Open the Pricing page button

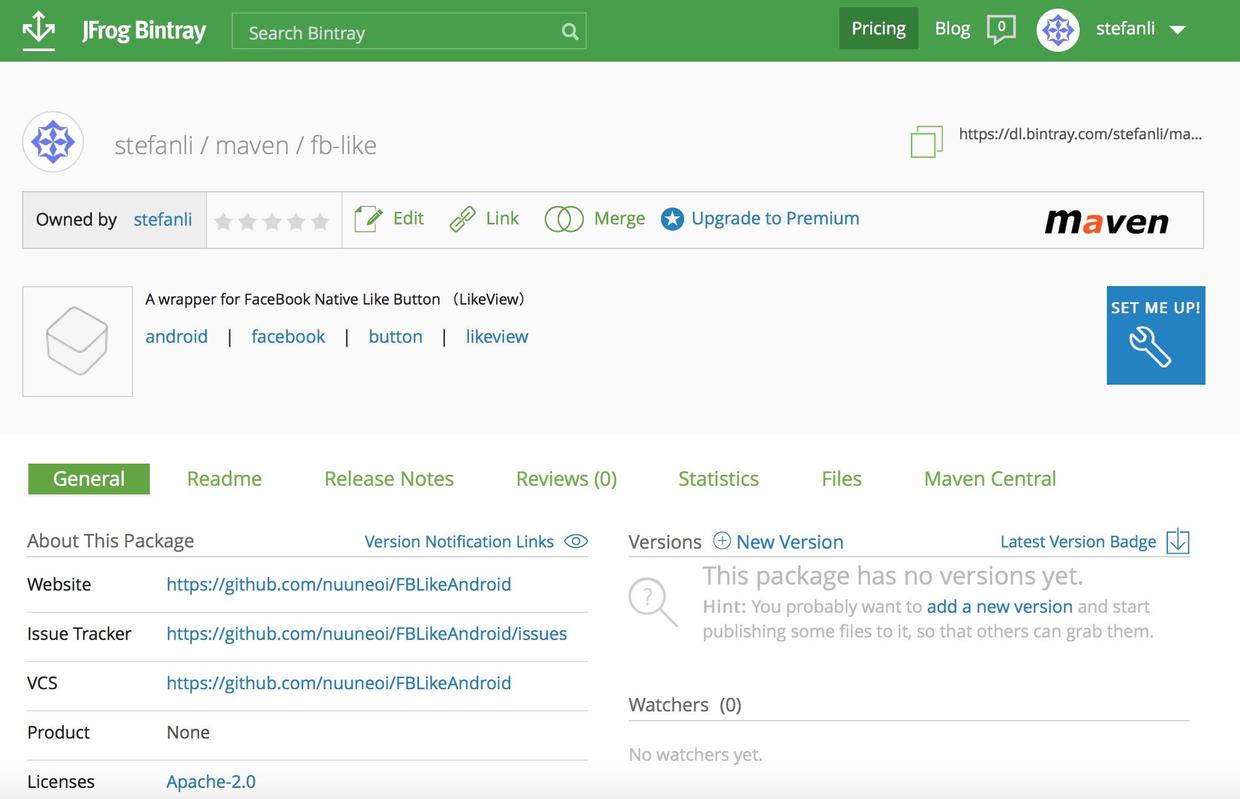click(x=878, y=29)
